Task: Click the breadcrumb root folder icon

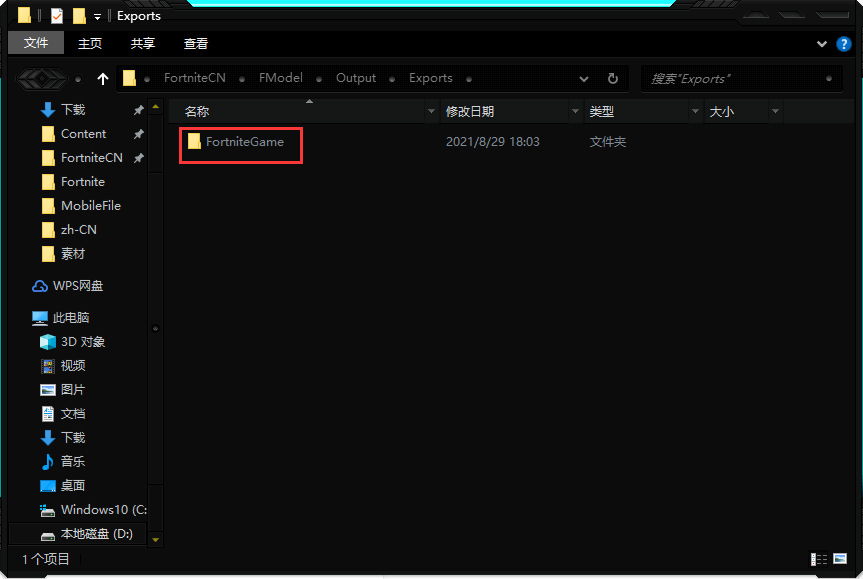Action: click(129, 78)
